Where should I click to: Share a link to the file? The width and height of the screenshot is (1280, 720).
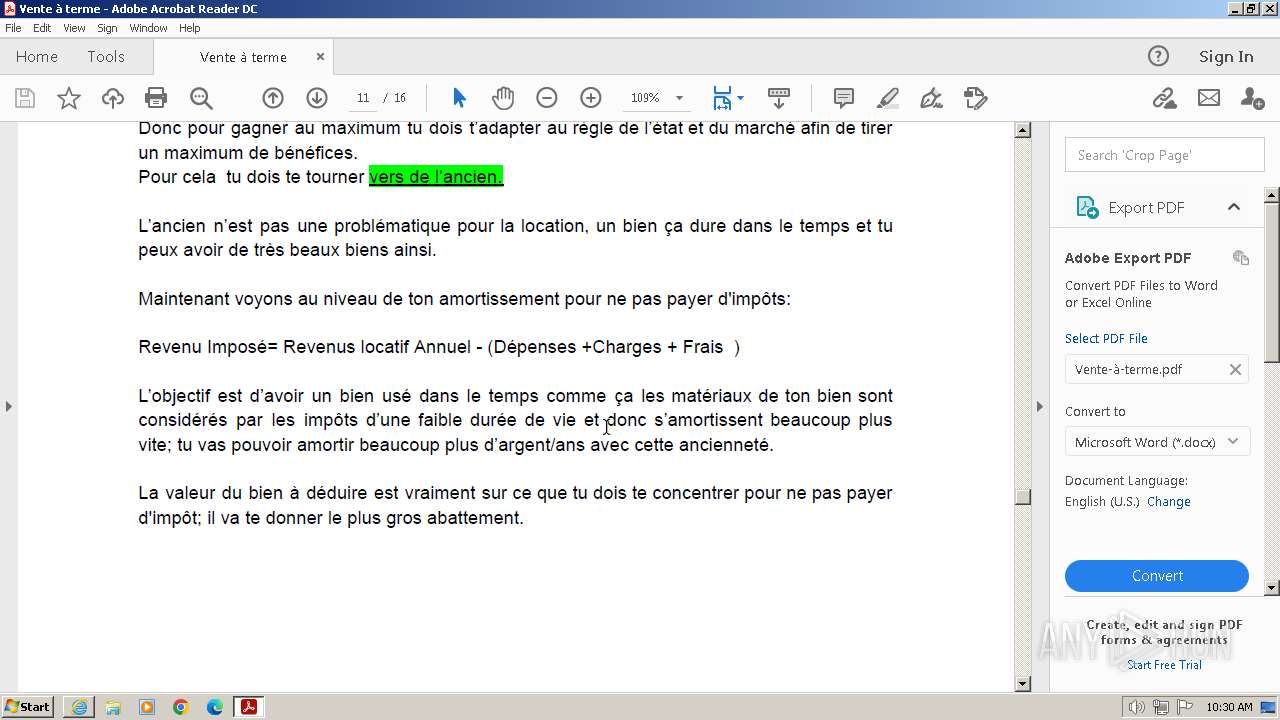coord(1164,98)
